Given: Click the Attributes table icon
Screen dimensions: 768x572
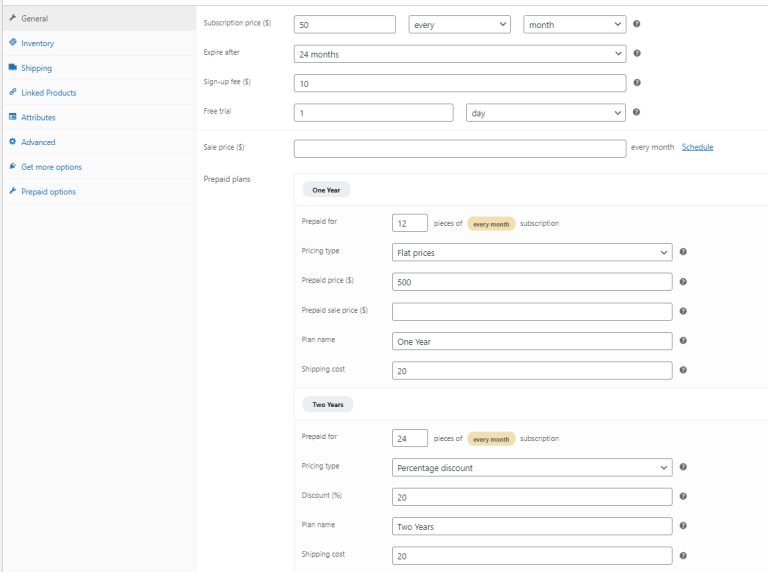Looking at the screenshot, I should coord(13,117).
